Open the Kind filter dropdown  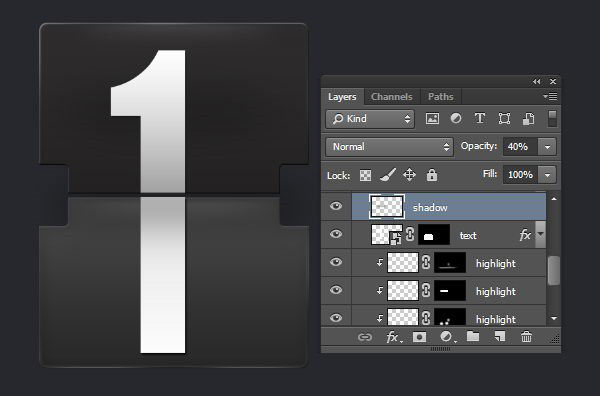pyautogui.click(x=370, y=119)
